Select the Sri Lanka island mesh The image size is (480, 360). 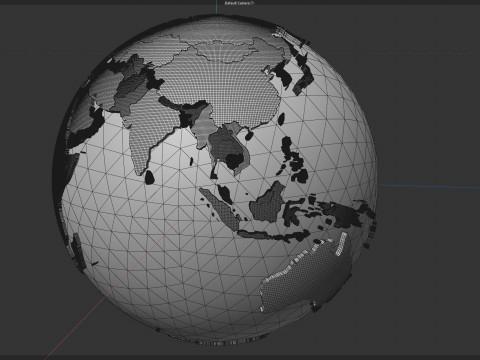point(150,177)
